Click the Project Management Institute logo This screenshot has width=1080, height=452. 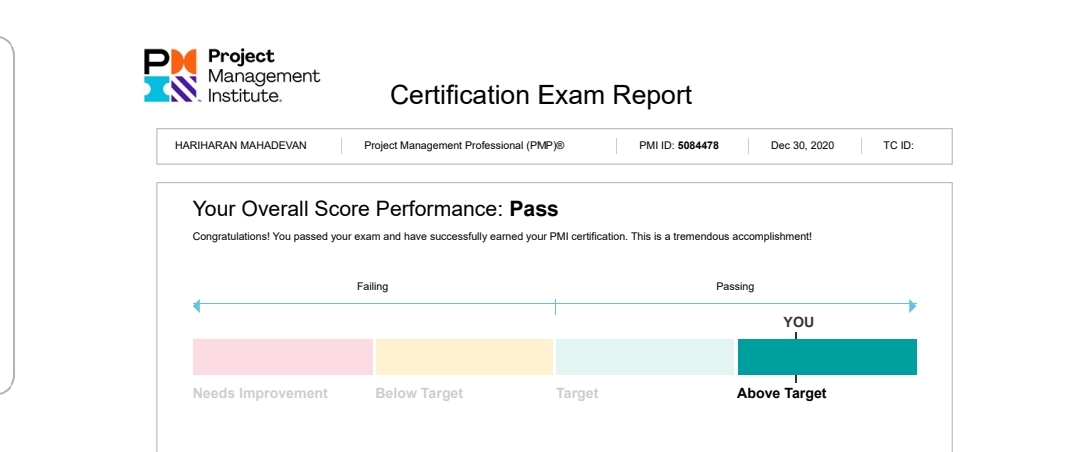pyautogui.click(x=231, y=76)
